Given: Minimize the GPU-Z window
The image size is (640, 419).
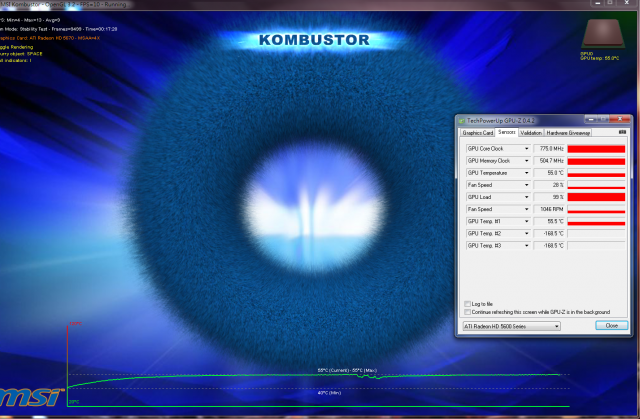Looking at the screenshot, I should point(590,119).
